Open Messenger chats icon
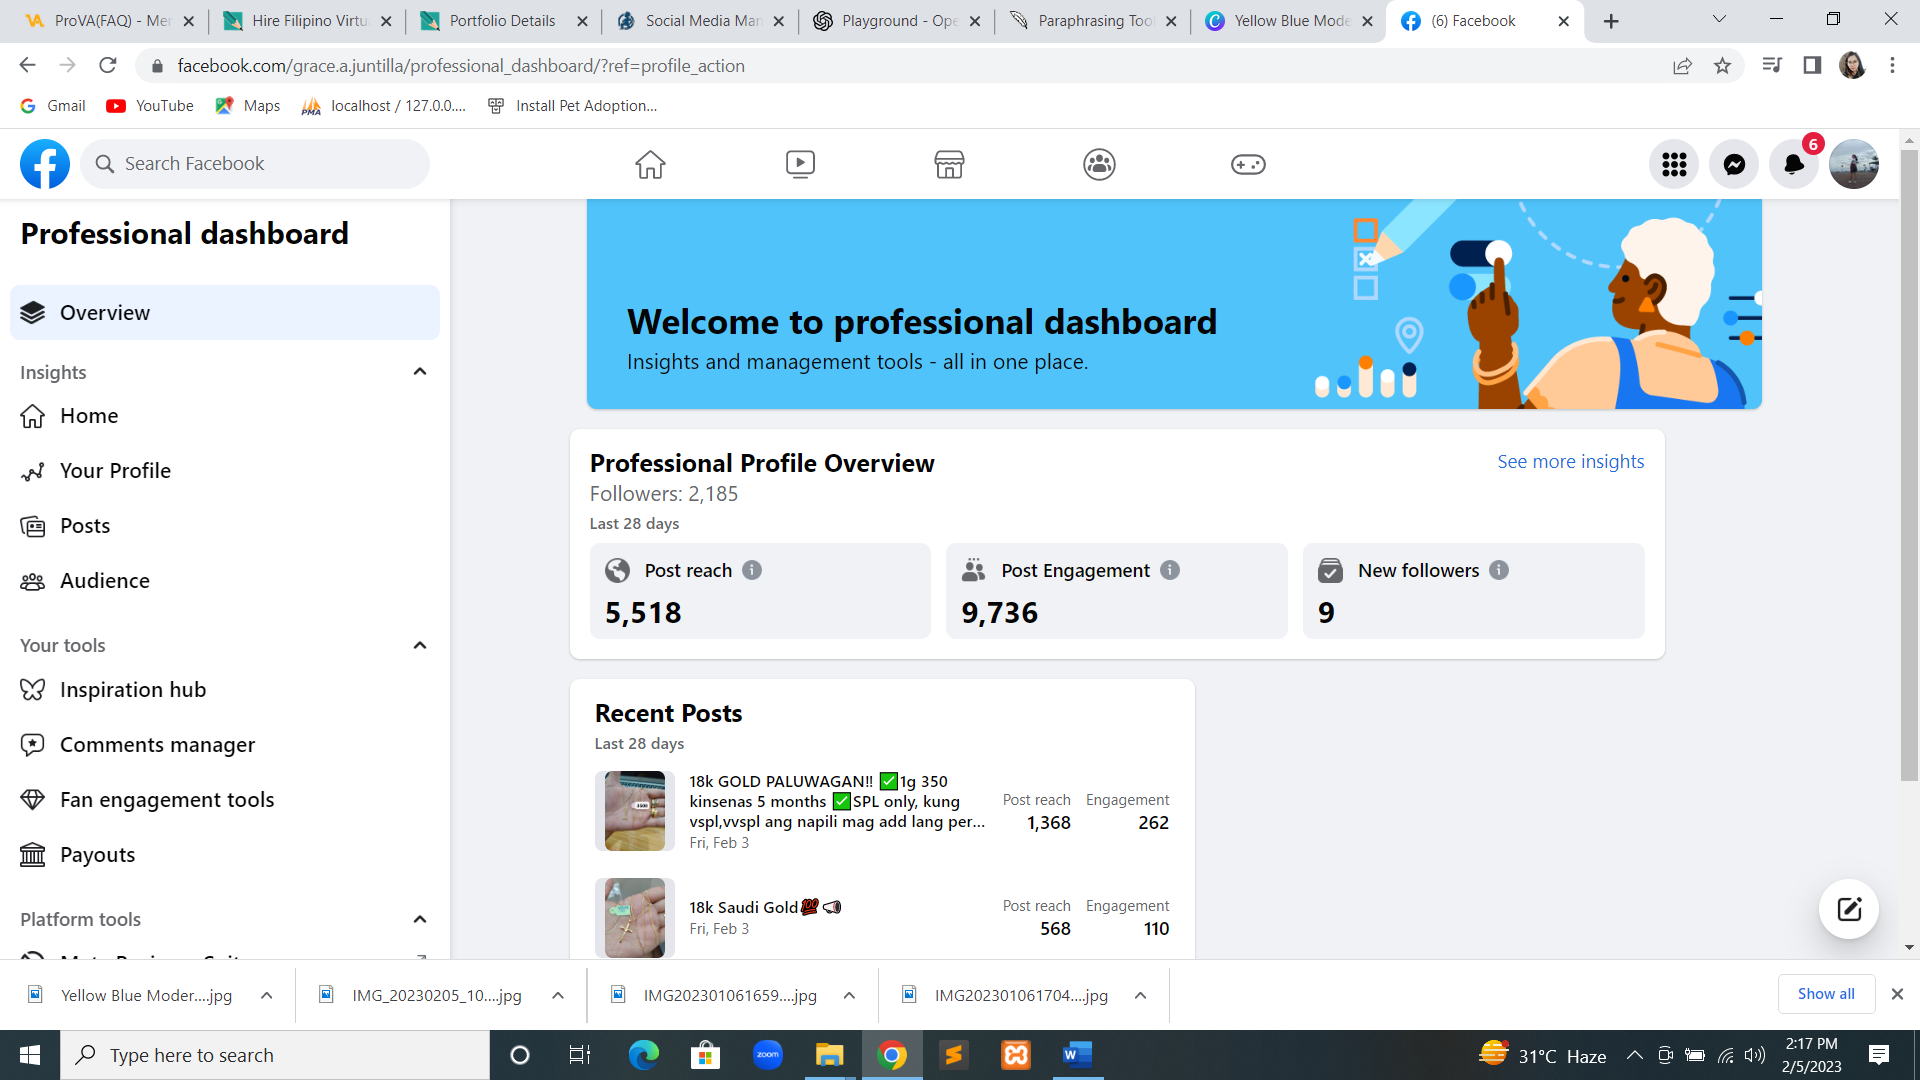Image resolution: width=1920 pixels, height=1080 pixels. click(1734, 164)
